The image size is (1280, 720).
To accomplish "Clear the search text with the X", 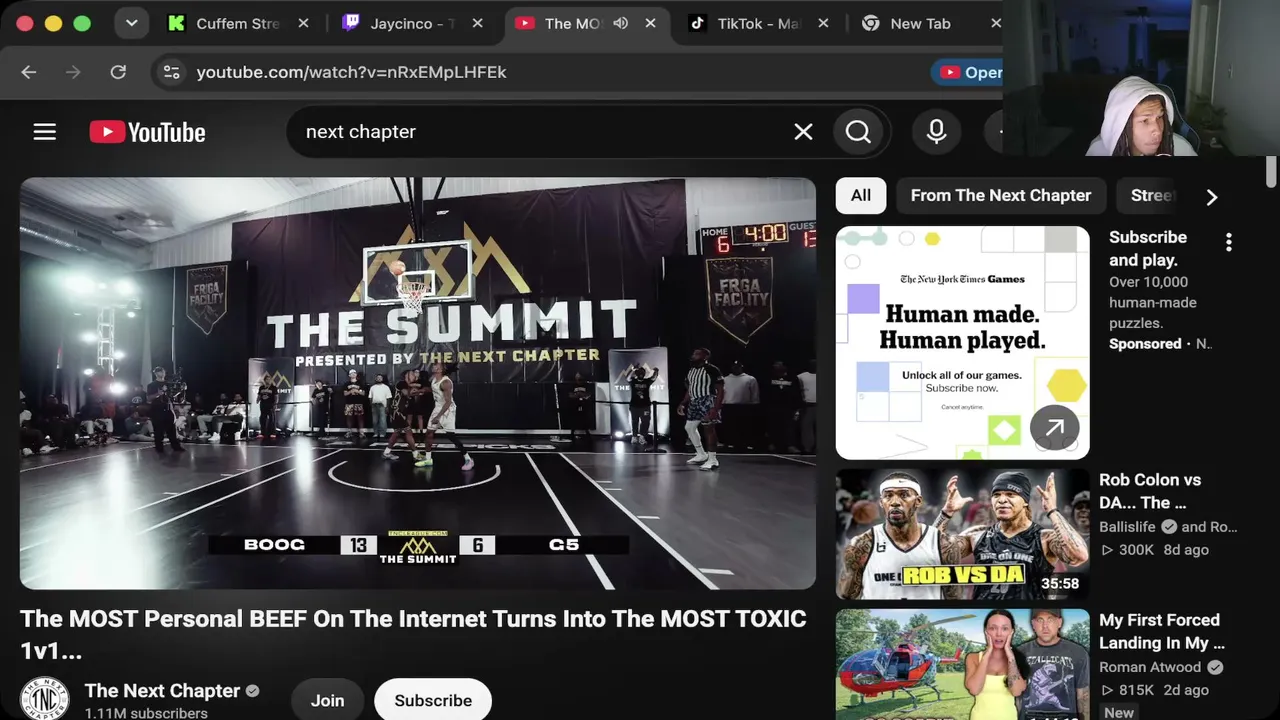I will coord(803,132).
